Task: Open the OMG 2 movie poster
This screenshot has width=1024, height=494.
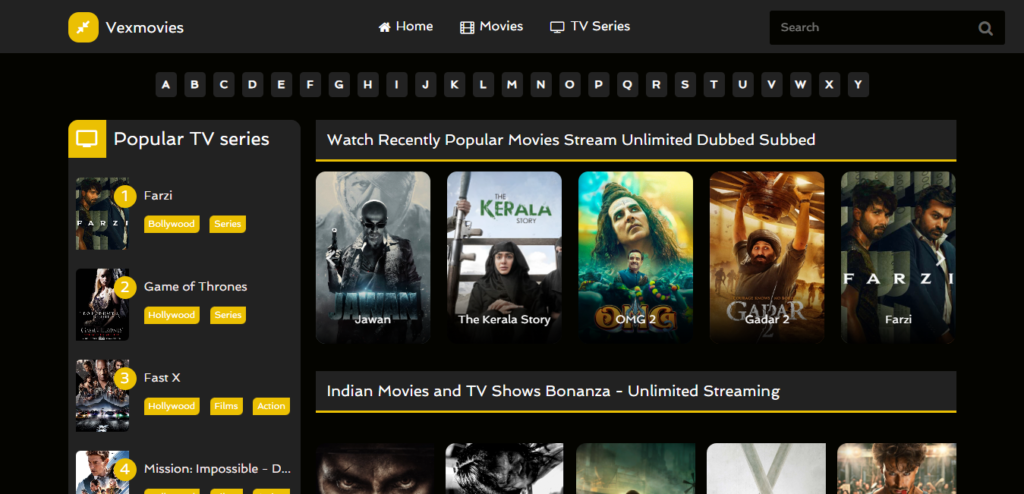Action: click(635, 257)
